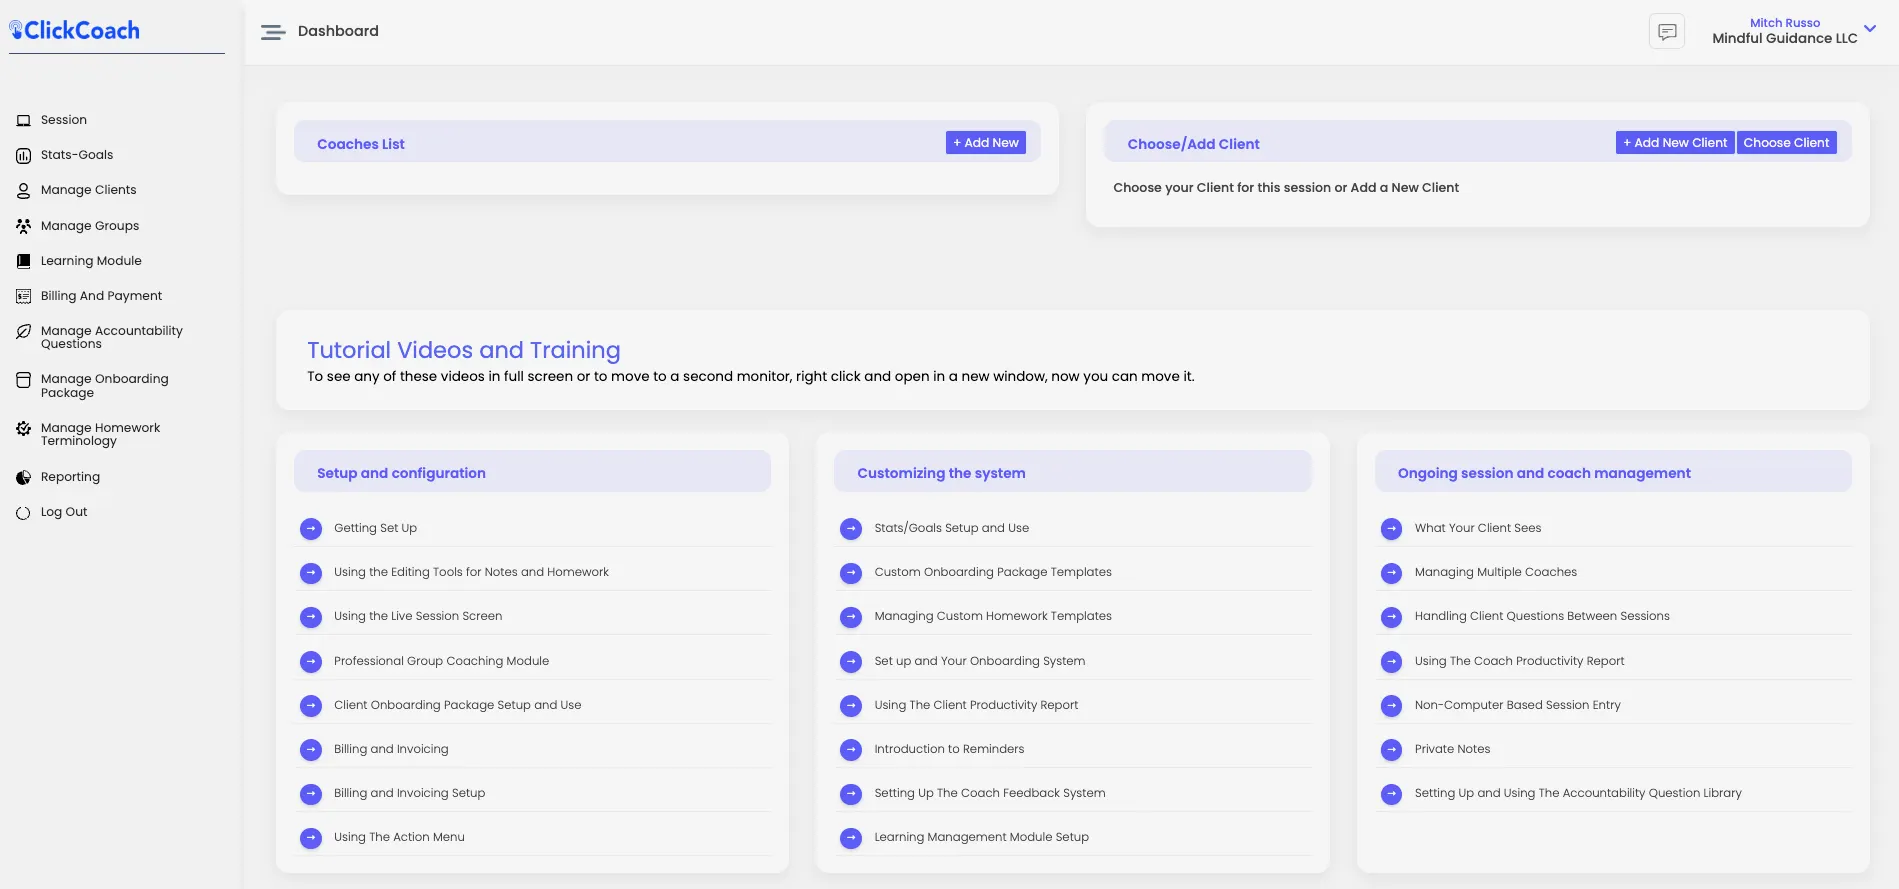Click Ongoing session and coach management heading
Image resolution: width=1899 pixels, height=889 pixels.
pos(1544,473)
